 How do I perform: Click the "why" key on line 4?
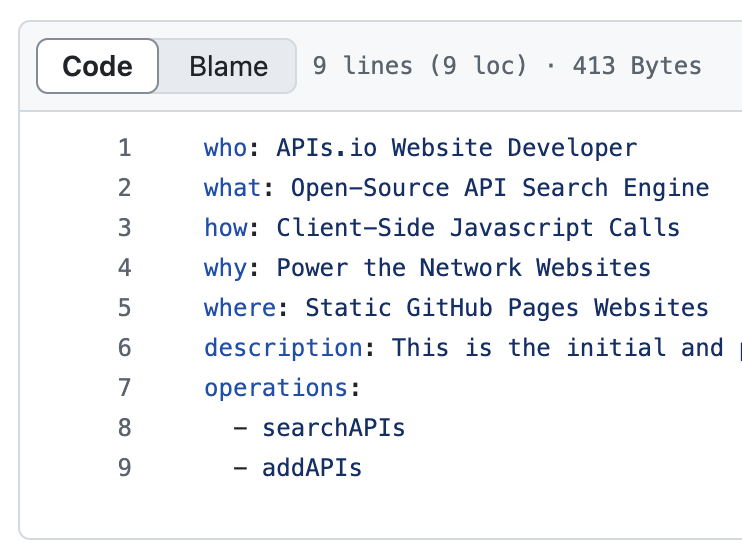tap(225, 268)
